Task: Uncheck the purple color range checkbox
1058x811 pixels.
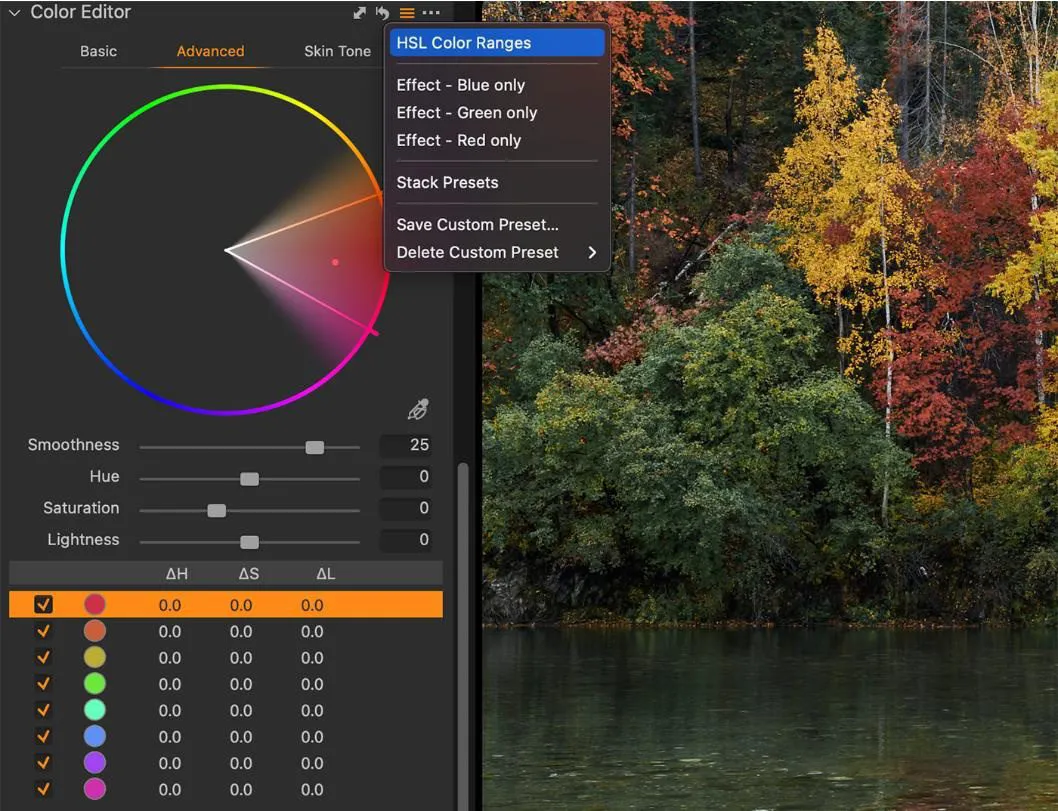Action: click(x=43, y=763)
